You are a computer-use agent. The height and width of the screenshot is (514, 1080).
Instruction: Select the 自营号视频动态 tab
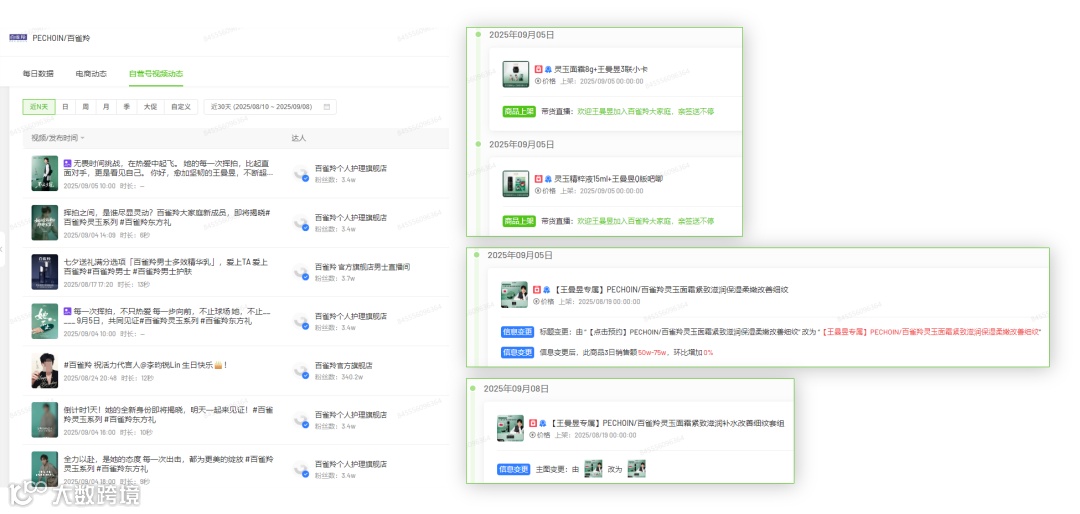point(156,73)
